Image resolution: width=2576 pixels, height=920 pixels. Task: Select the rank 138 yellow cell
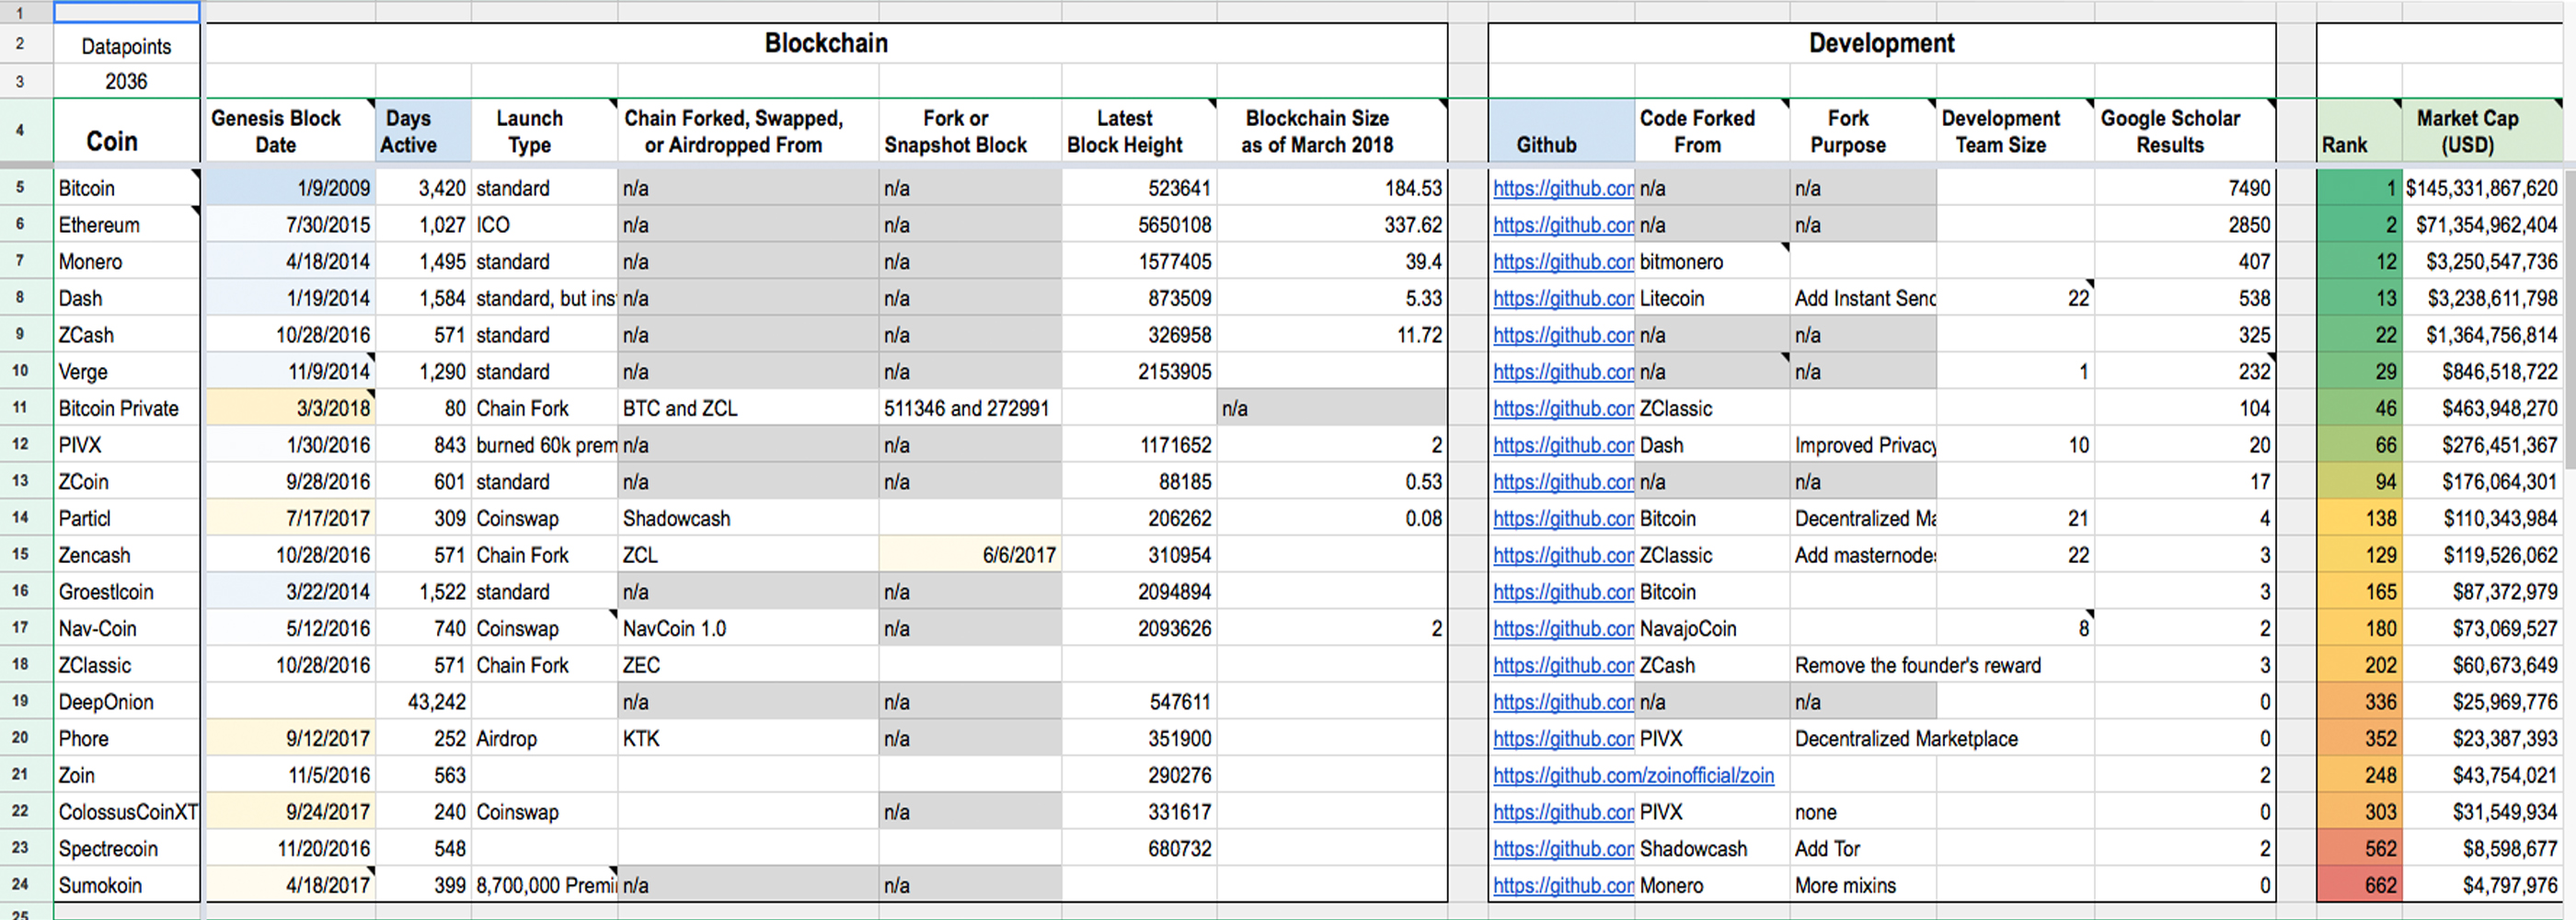tap(2359, 518)
